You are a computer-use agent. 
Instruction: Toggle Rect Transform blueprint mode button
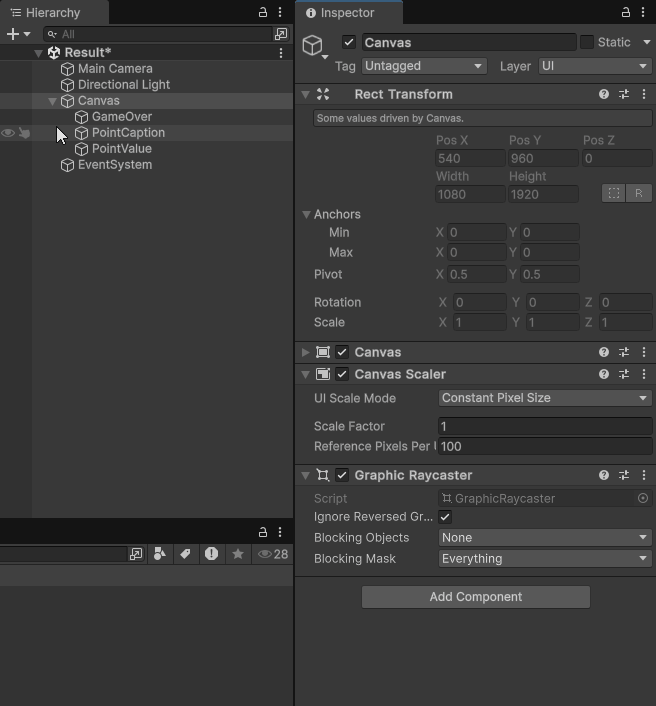pyautogui.click(x=614, y=193)
